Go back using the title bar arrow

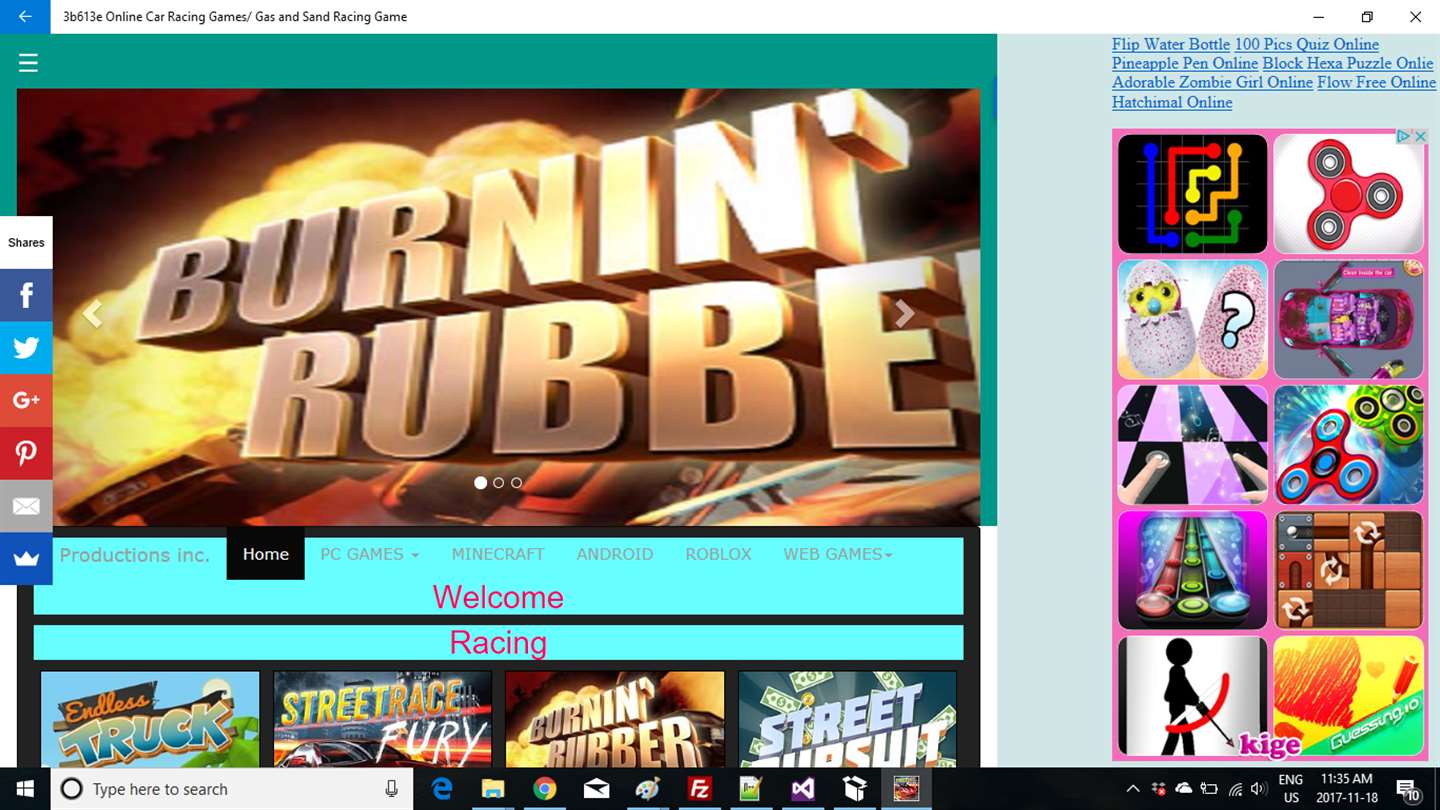tap(25, 16)
